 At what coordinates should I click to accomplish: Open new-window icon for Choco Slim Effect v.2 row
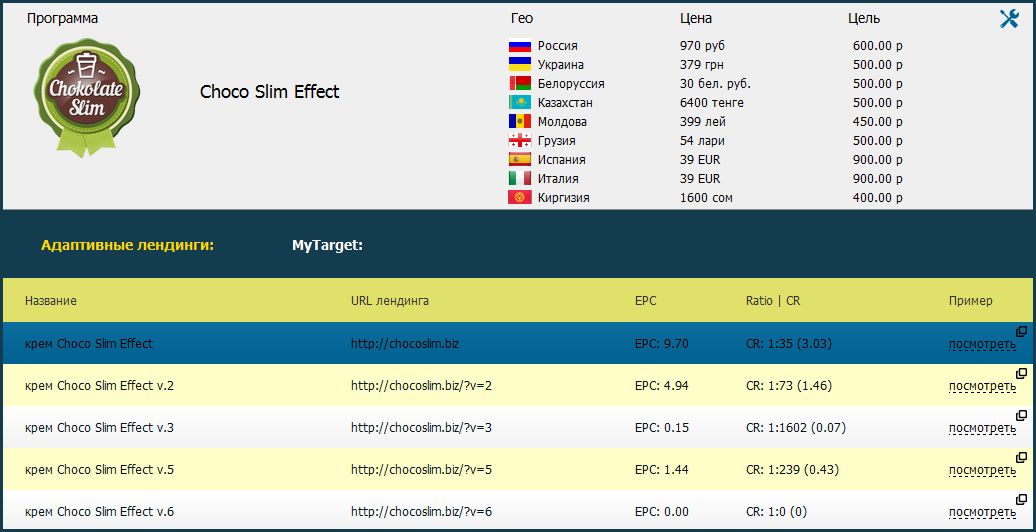point(1021,373)
